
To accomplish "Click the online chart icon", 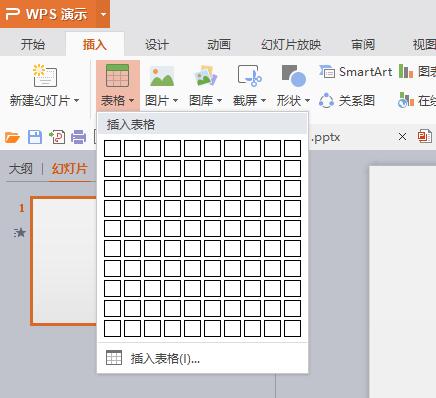I will 406,100.
